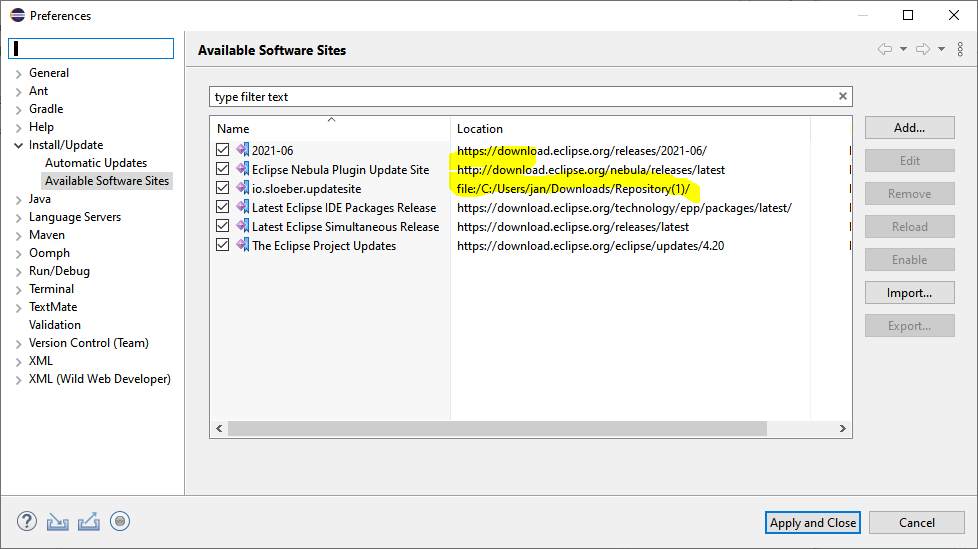The width and height of the screenshot is (978, 549).
Task: Toggle Latest Eclipse IDE Packages Release checkbox
Action: pyautogui.click(x=223, y=207)
